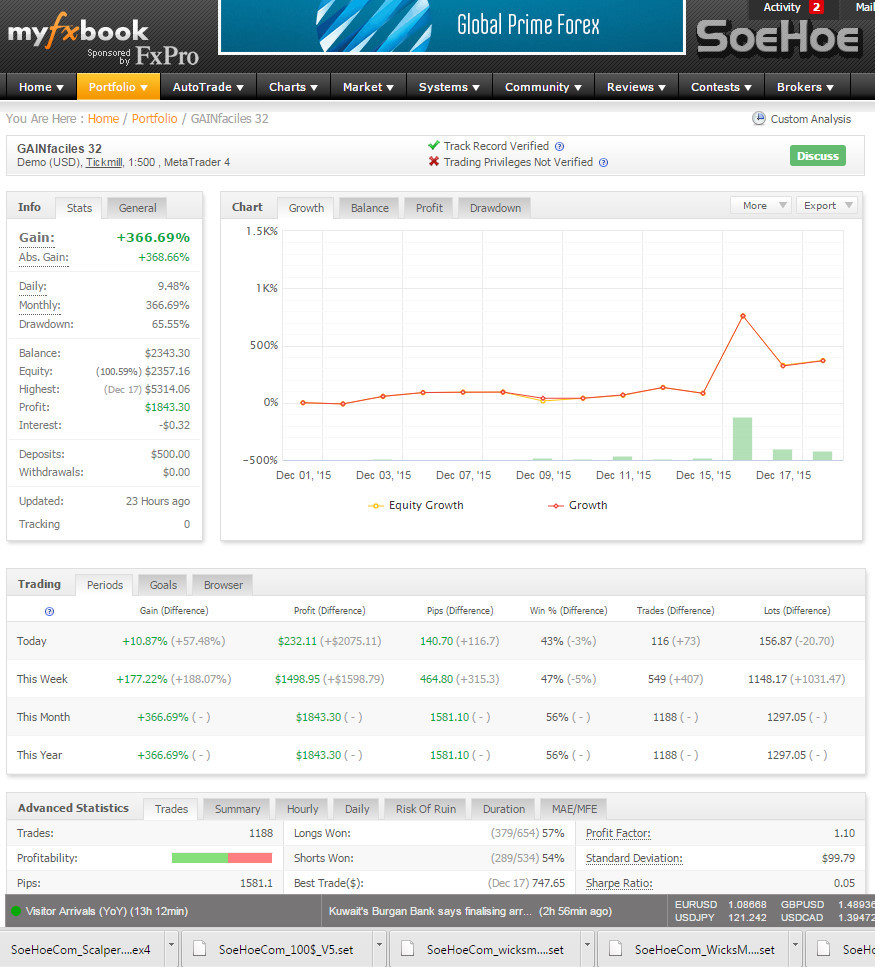This screenshot has height=967, width=875.
Task: Click the Global Prime Forex banner ad
Action: click(x=451, y=26)
